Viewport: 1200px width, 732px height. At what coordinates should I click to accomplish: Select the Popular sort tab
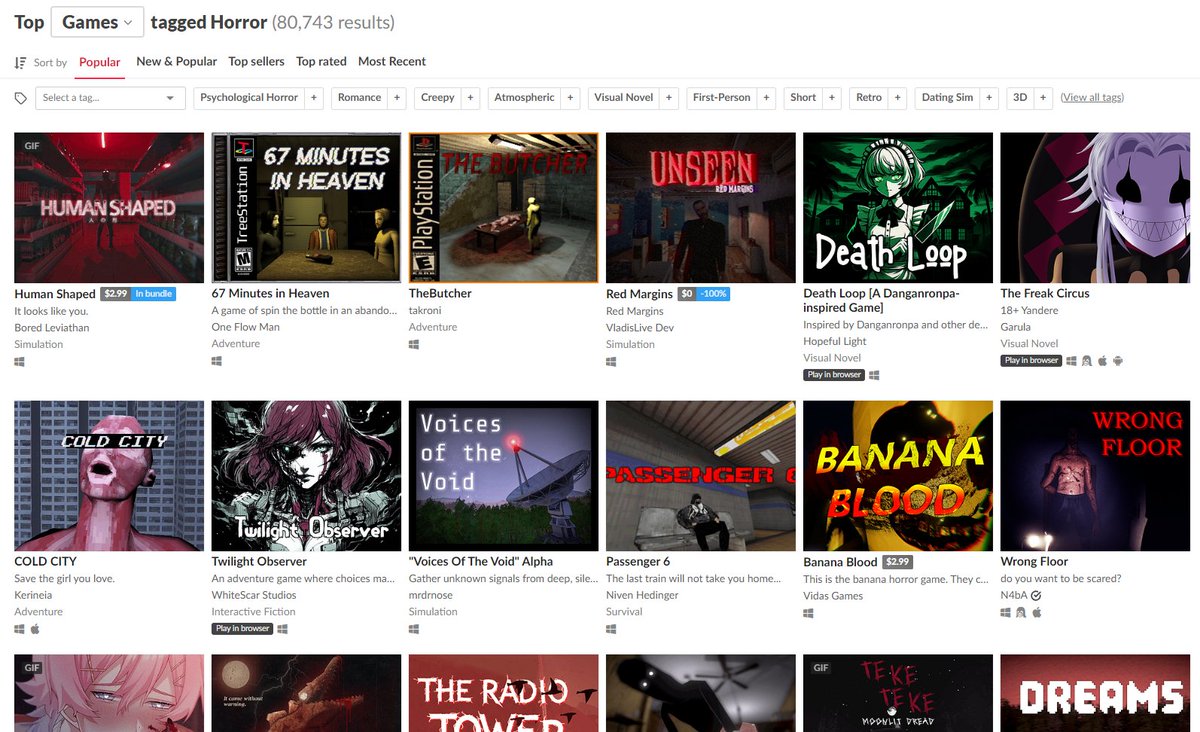click(100, 62)
